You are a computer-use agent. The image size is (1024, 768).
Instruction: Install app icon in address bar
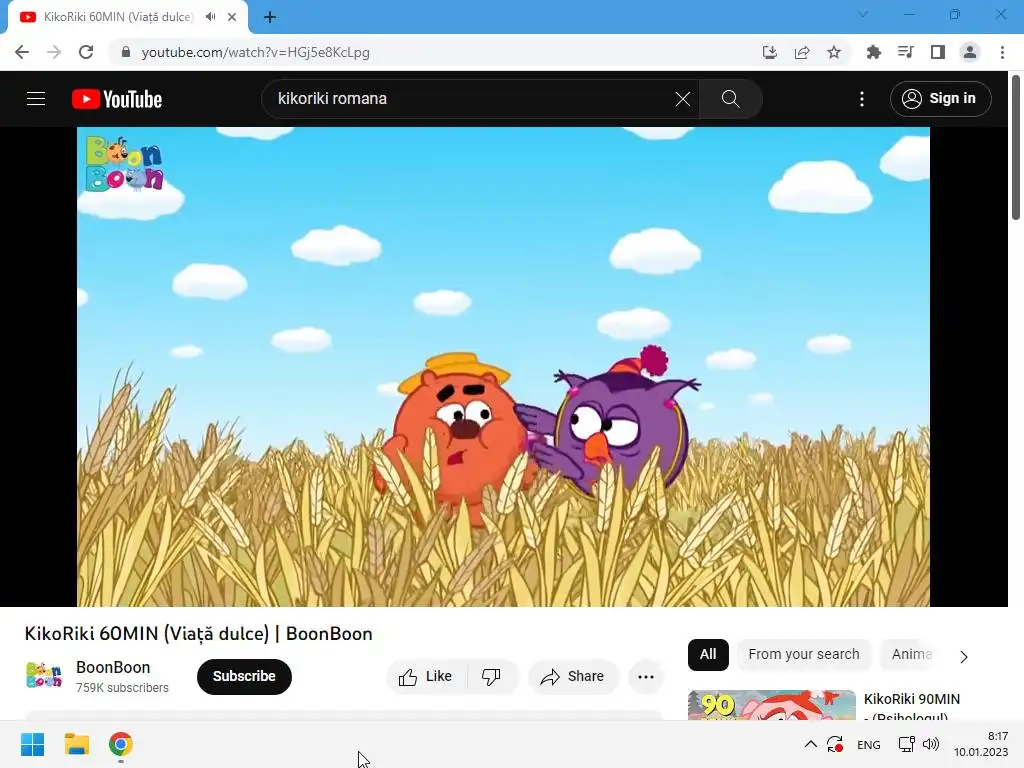pos(770,52)
